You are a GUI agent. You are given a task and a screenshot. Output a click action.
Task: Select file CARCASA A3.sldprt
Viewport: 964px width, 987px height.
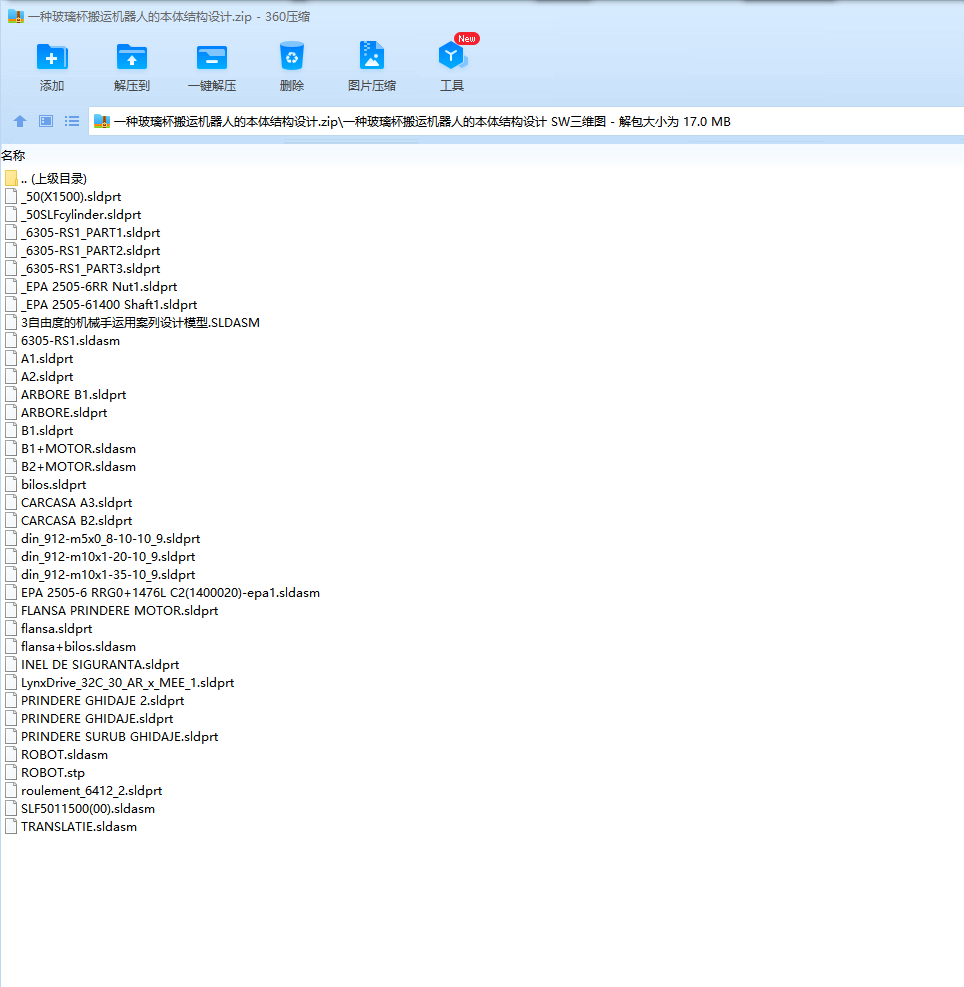tap(76, 503)
